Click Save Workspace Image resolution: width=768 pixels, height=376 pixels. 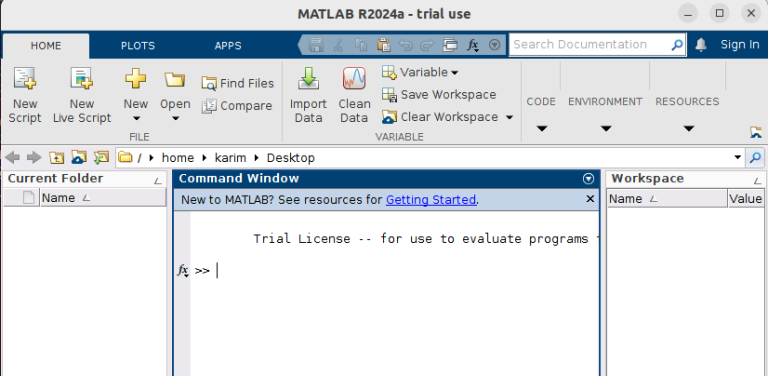(x=439, y=94)
